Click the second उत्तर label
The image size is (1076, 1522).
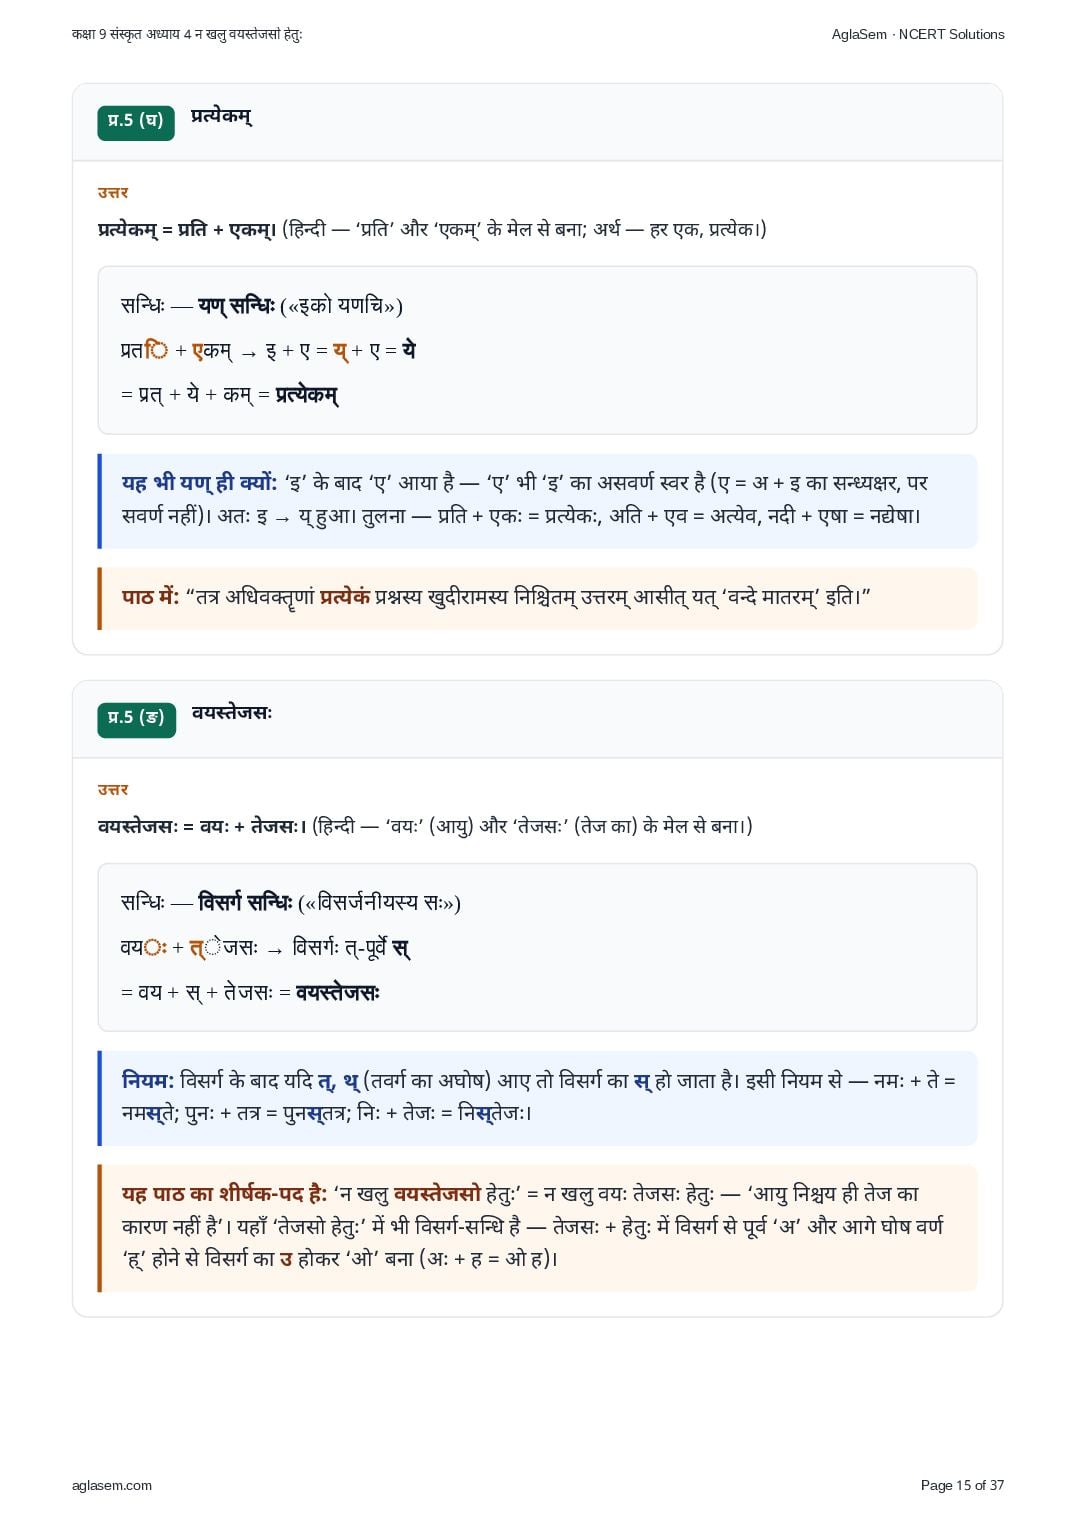[113, 789]
